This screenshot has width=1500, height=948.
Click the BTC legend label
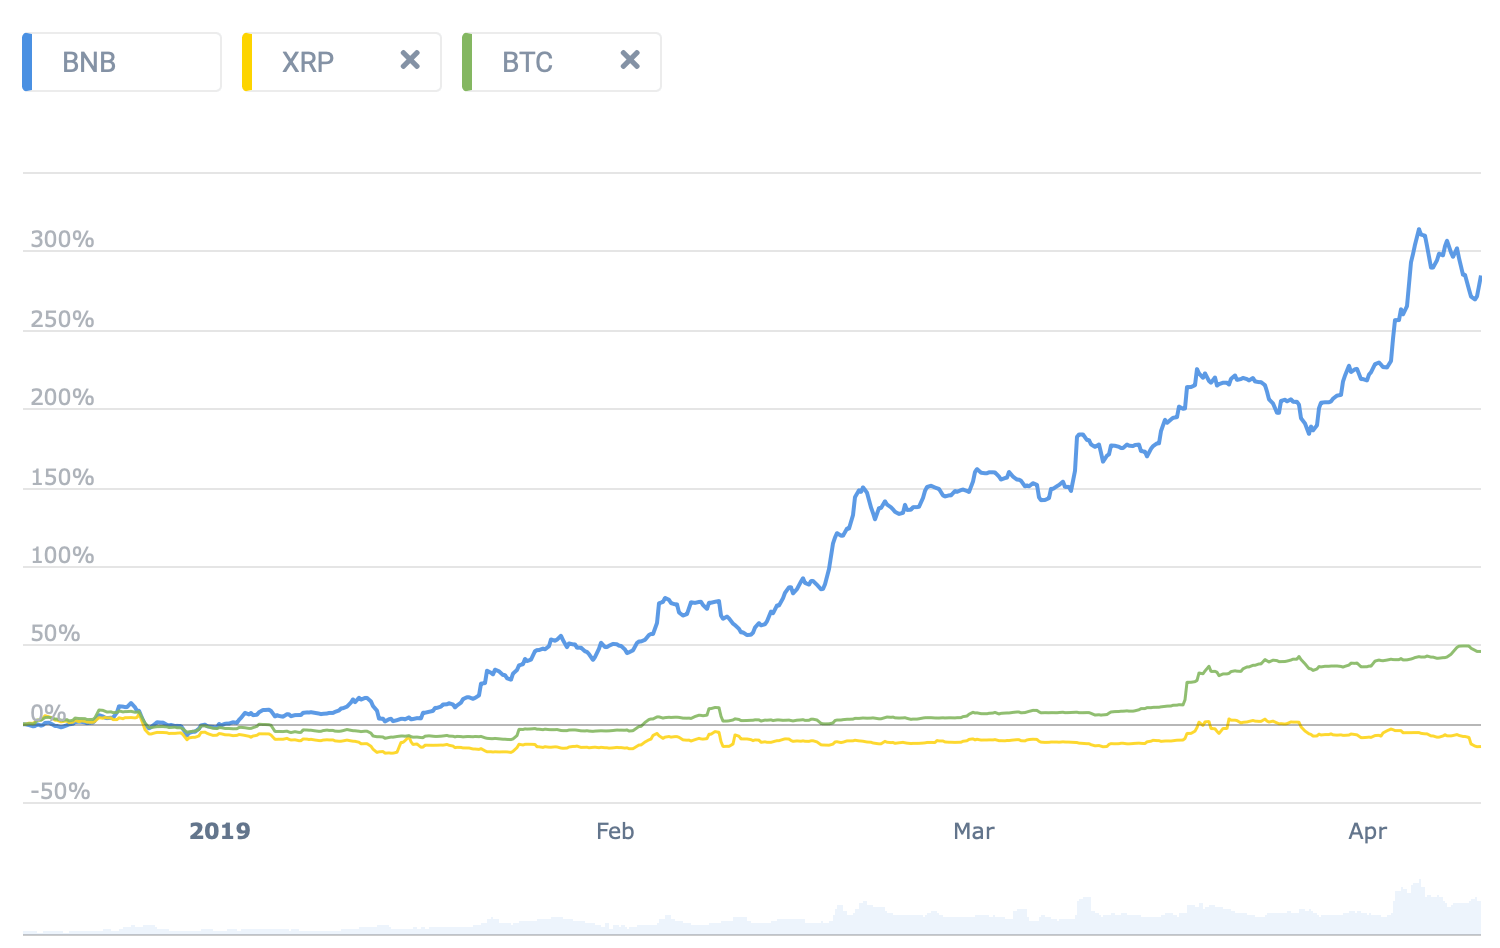coord(527,62)
